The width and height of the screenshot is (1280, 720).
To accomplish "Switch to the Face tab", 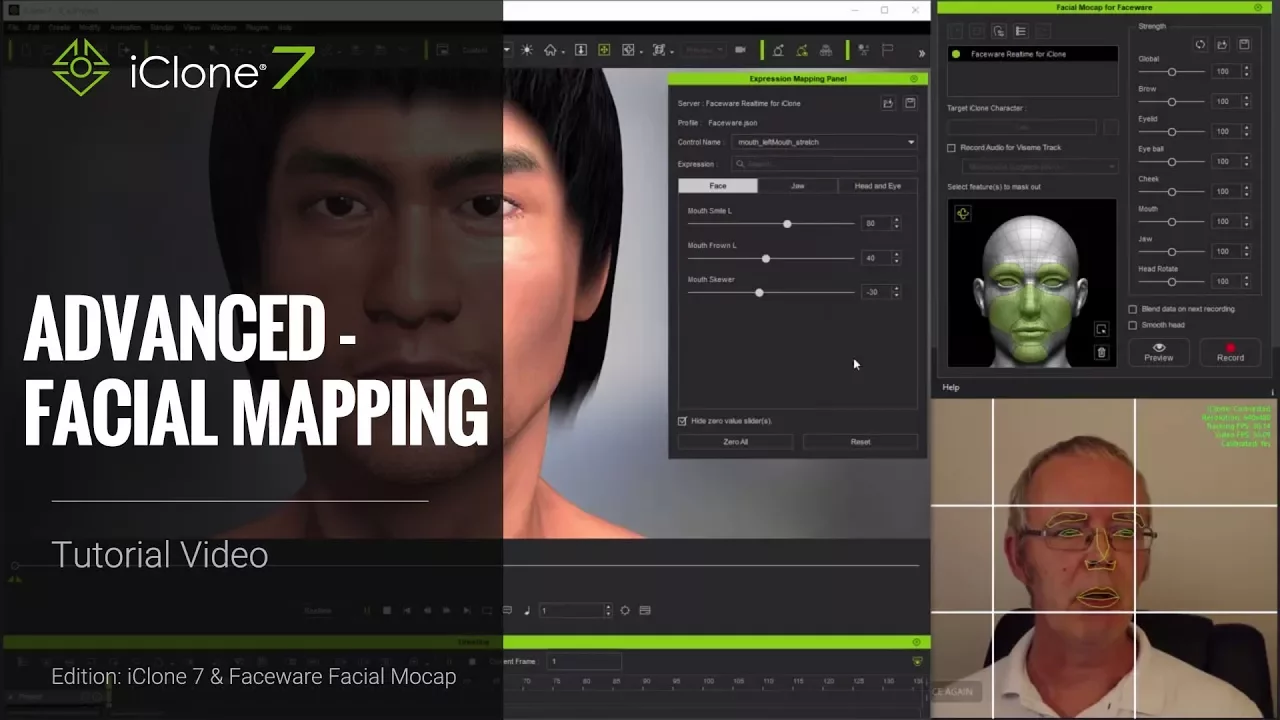I will point(718,186).
